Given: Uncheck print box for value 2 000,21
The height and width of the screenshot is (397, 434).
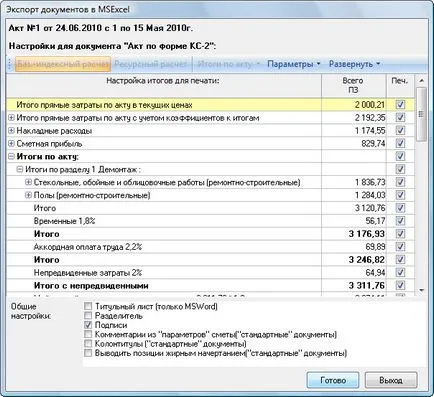Looking at the screenshot, I should pyautogui.click(x=400, y=105).
